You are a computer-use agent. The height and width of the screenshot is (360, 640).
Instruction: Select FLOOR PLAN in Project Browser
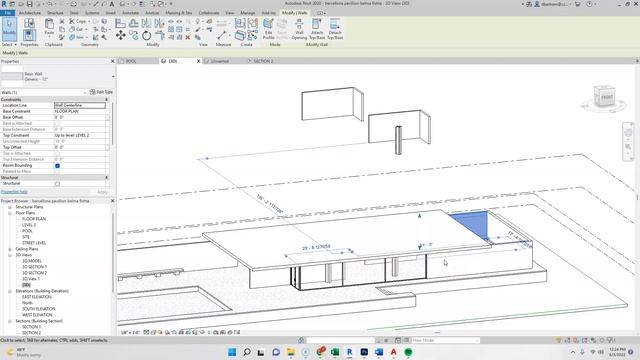pyautogui.click(x=34, y=219)
